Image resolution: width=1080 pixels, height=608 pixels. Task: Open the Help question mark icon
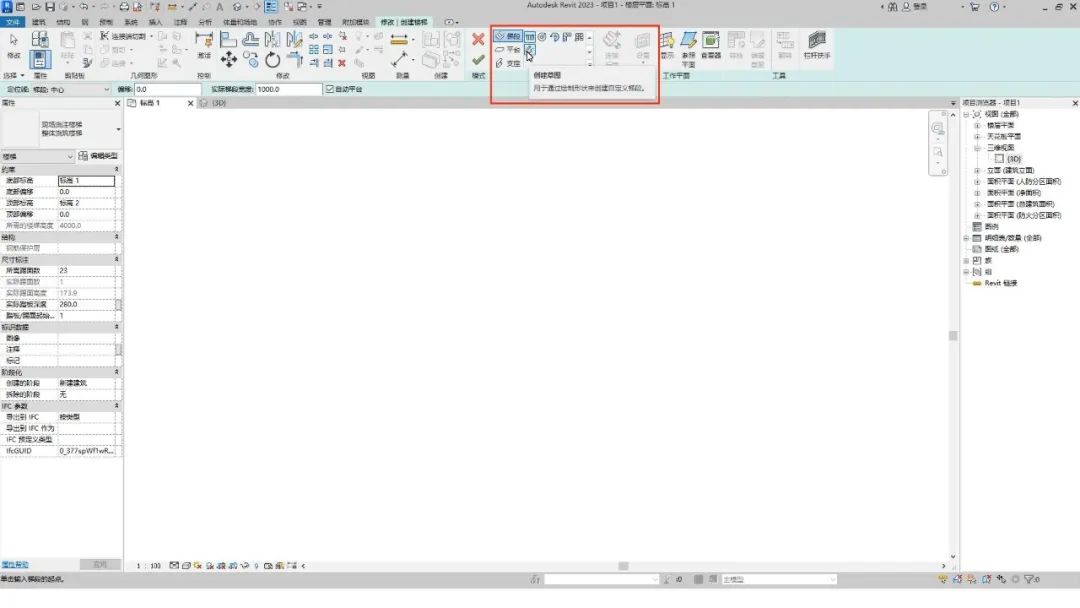tap(994, 7)
